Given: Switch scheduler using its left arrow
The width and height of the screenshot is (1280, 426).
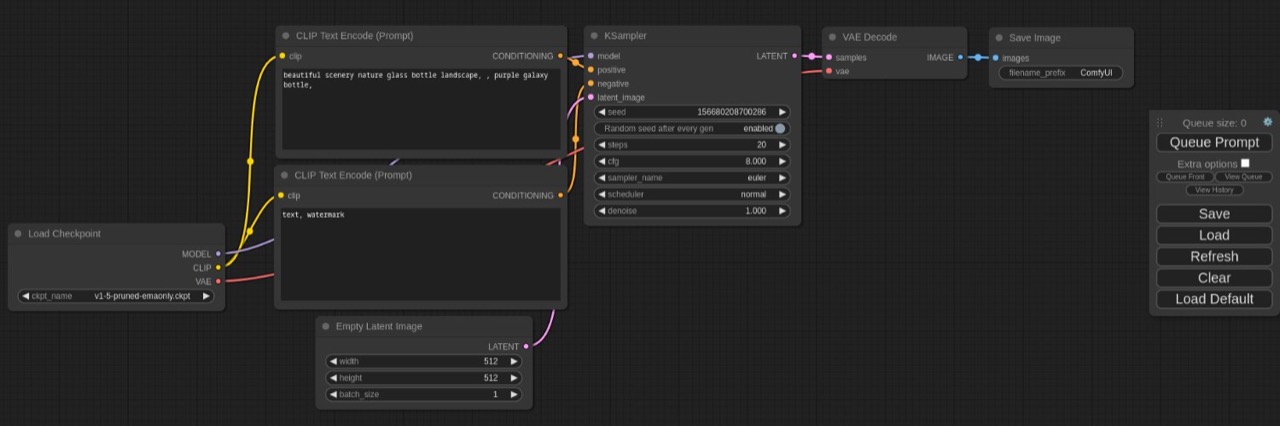Looking at the screenshot, I should pos(601,194).
